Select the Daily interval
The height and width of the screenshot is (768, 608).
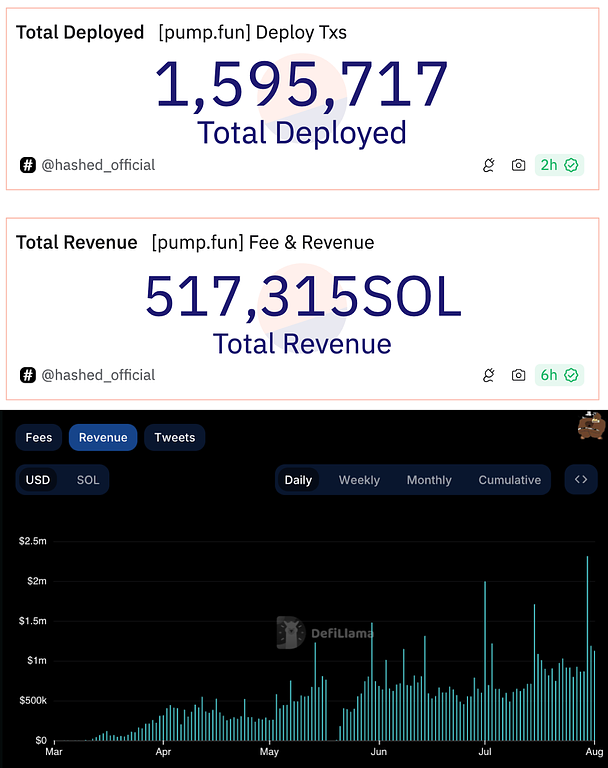point(298,480)
